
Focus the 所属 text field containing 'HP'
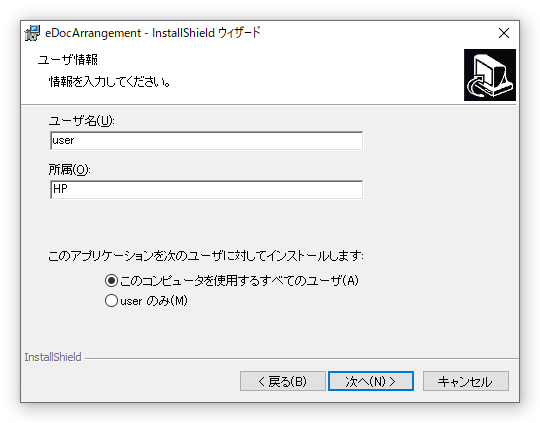206,189
